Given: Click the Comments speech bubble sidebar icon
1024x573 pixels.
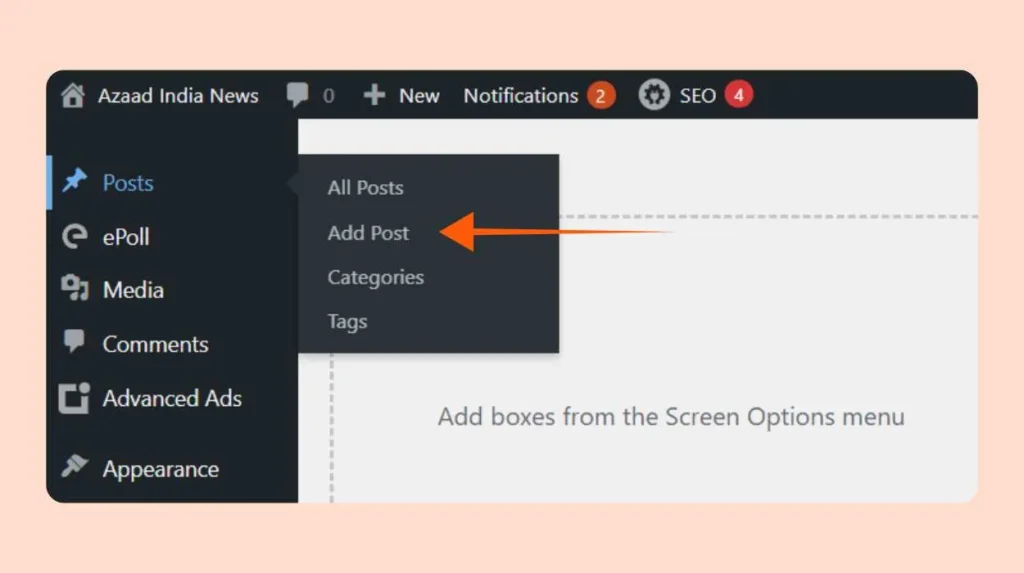Looking at the screenshot, I should tap(75, 343).
